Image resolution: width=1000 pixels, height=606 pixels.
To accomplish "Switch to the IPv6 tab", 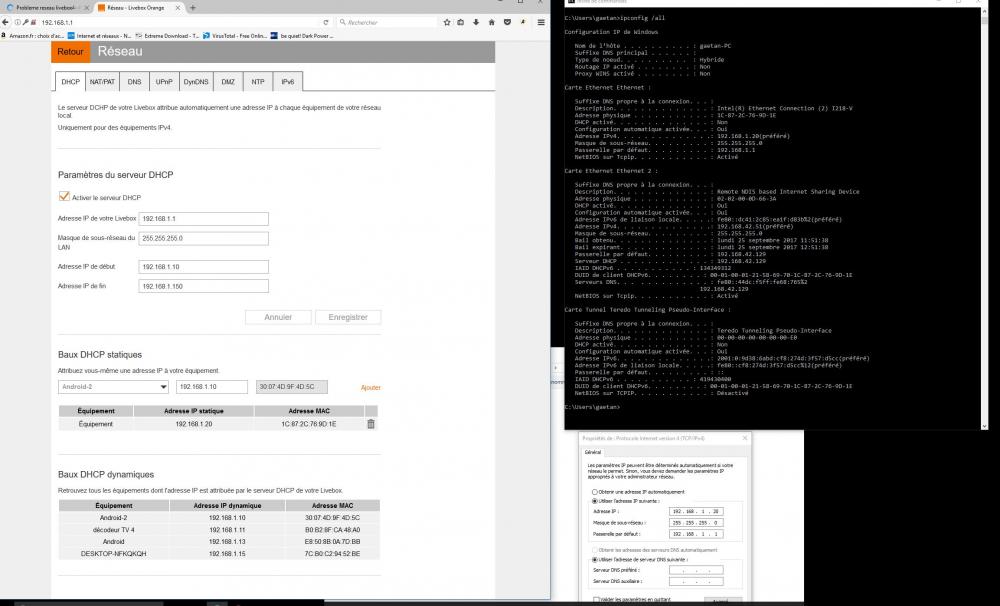I will click(287, 82).
